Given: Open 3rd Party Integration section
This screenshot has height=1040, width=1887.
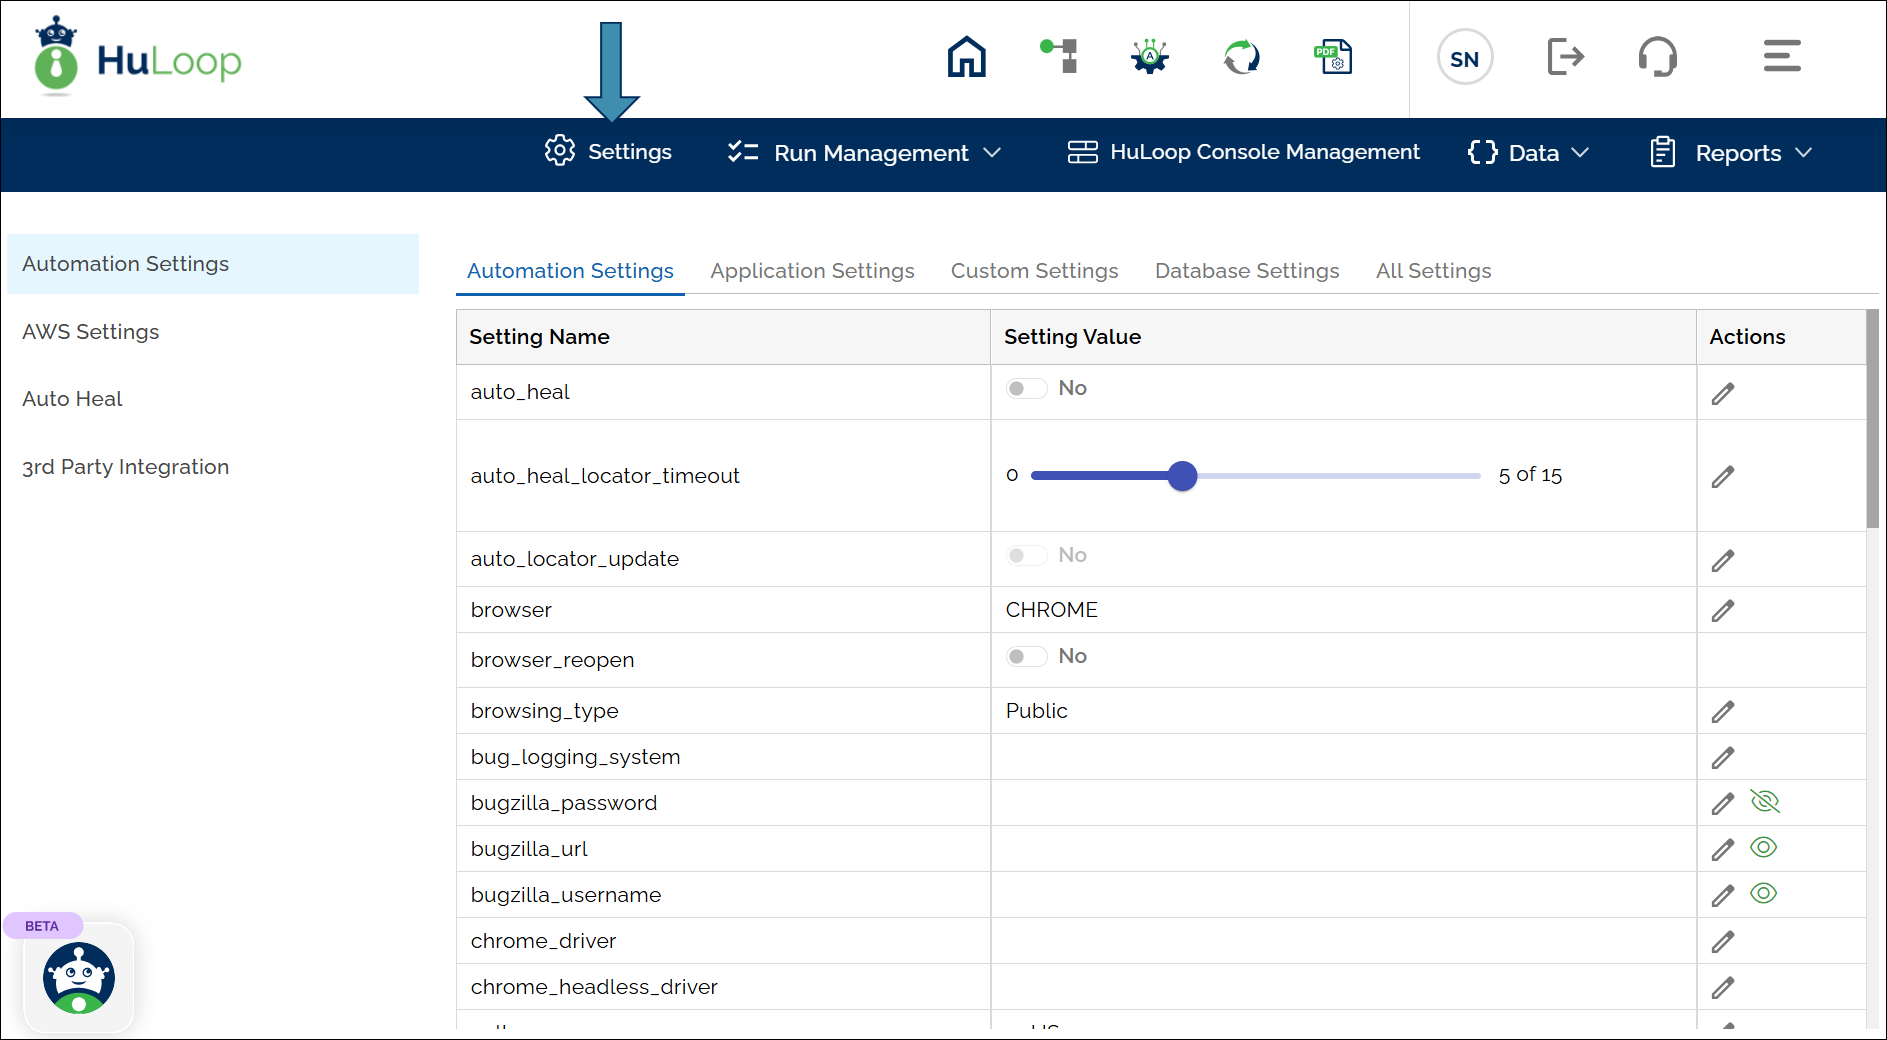Looking at the screenshot, I should 126,467.
